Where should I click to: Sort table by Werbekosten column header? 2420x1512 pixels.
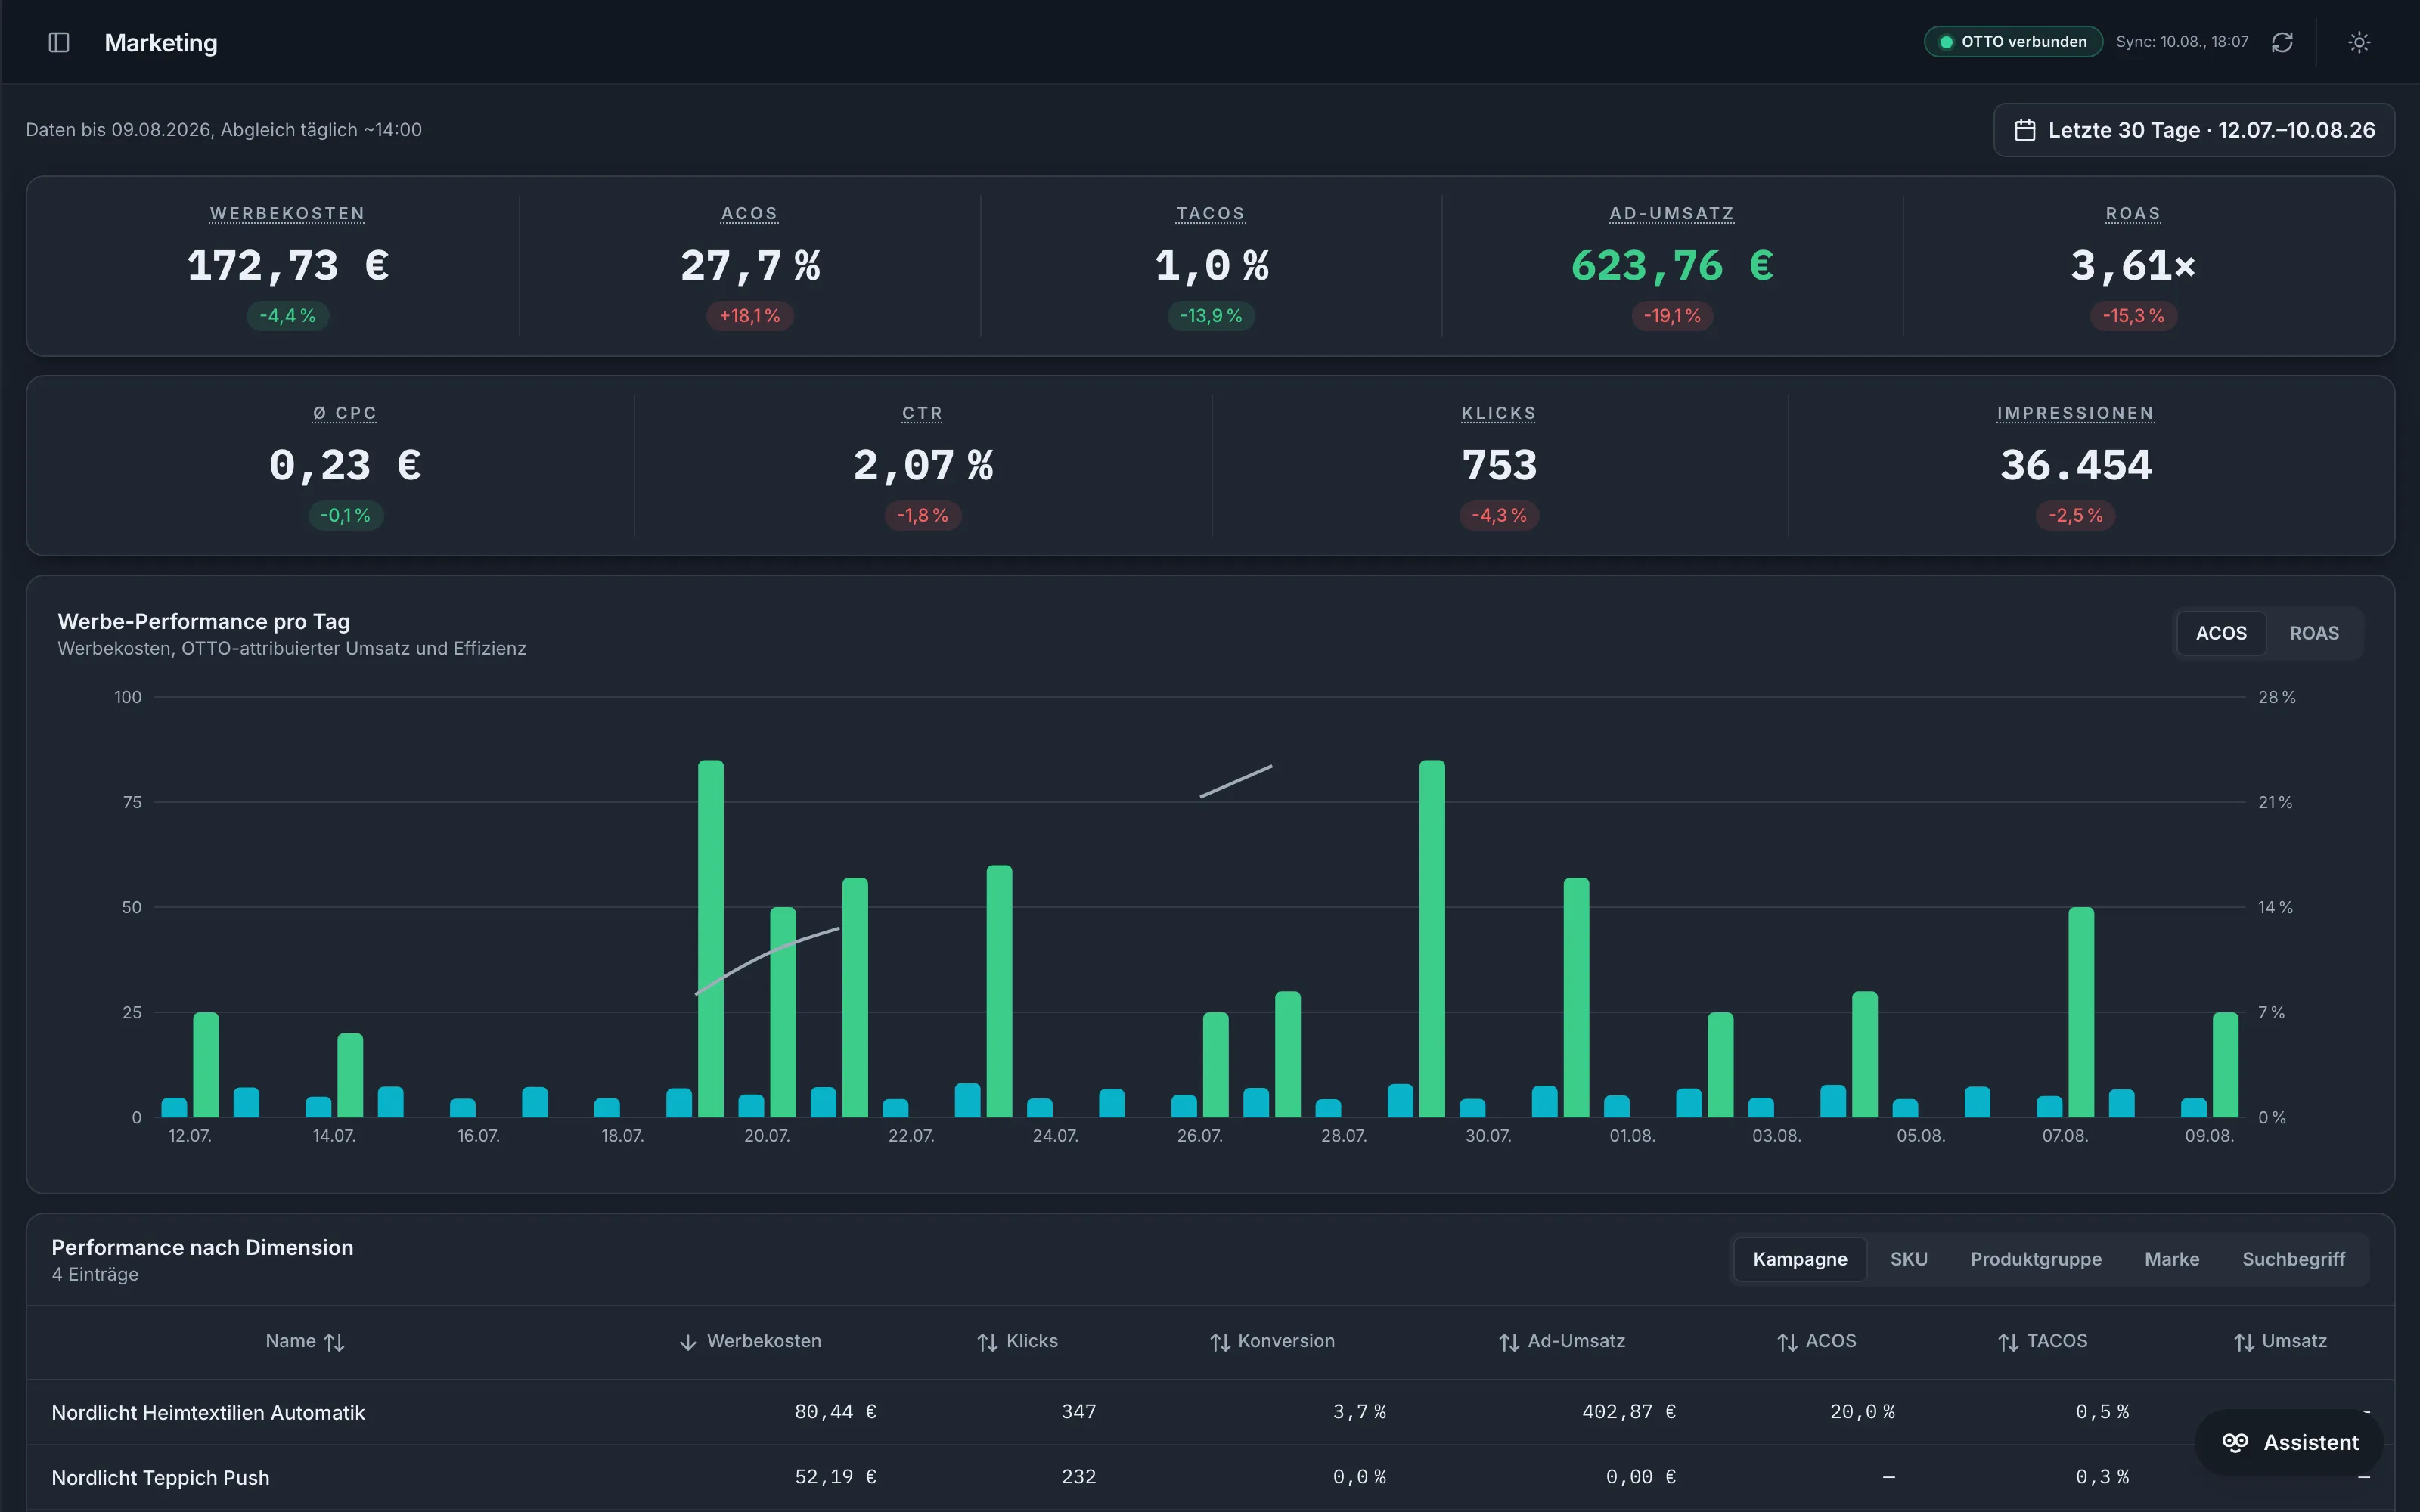click(750, 1342)
